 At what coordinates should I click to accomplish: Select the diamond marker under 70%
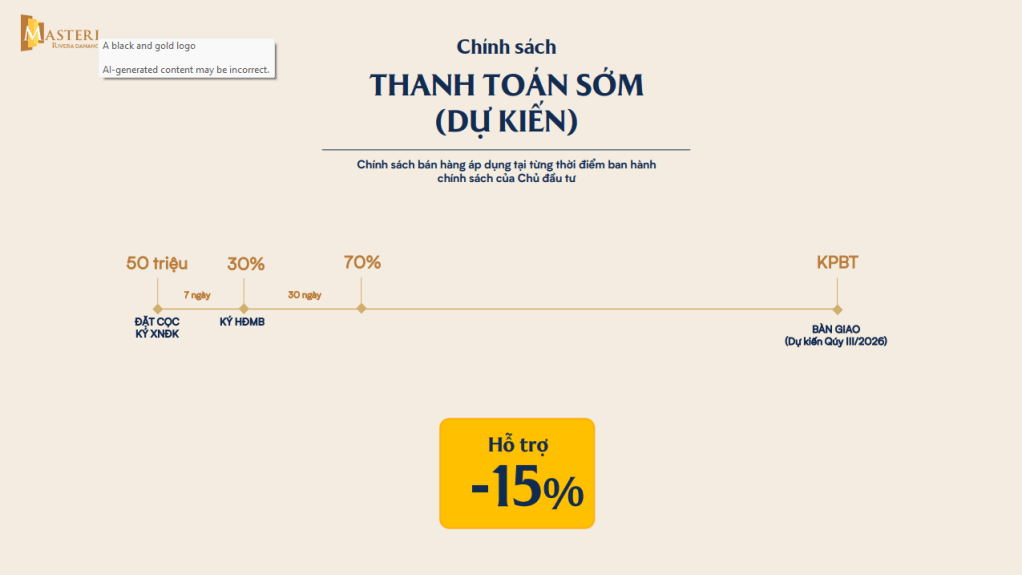tap(361, 308)
